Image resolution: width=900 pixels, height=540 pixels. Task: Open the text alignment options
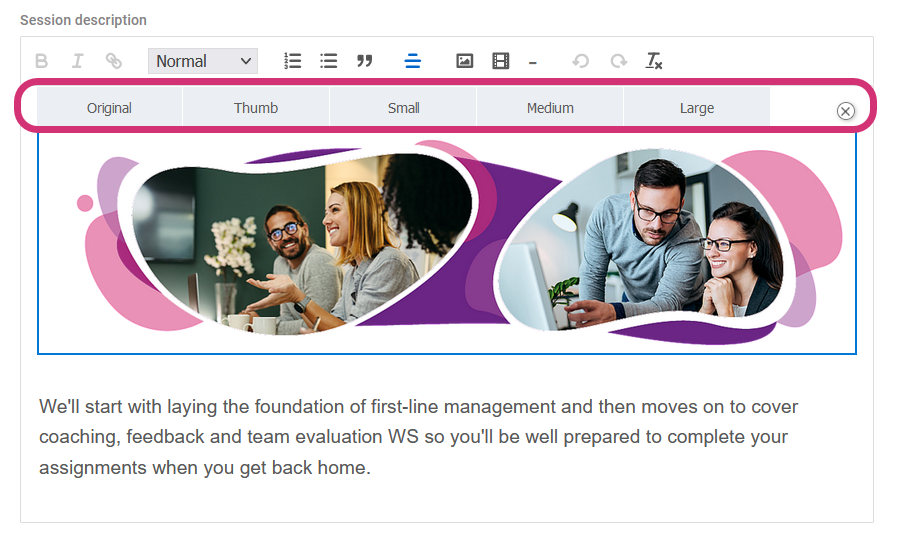[412, 61]
